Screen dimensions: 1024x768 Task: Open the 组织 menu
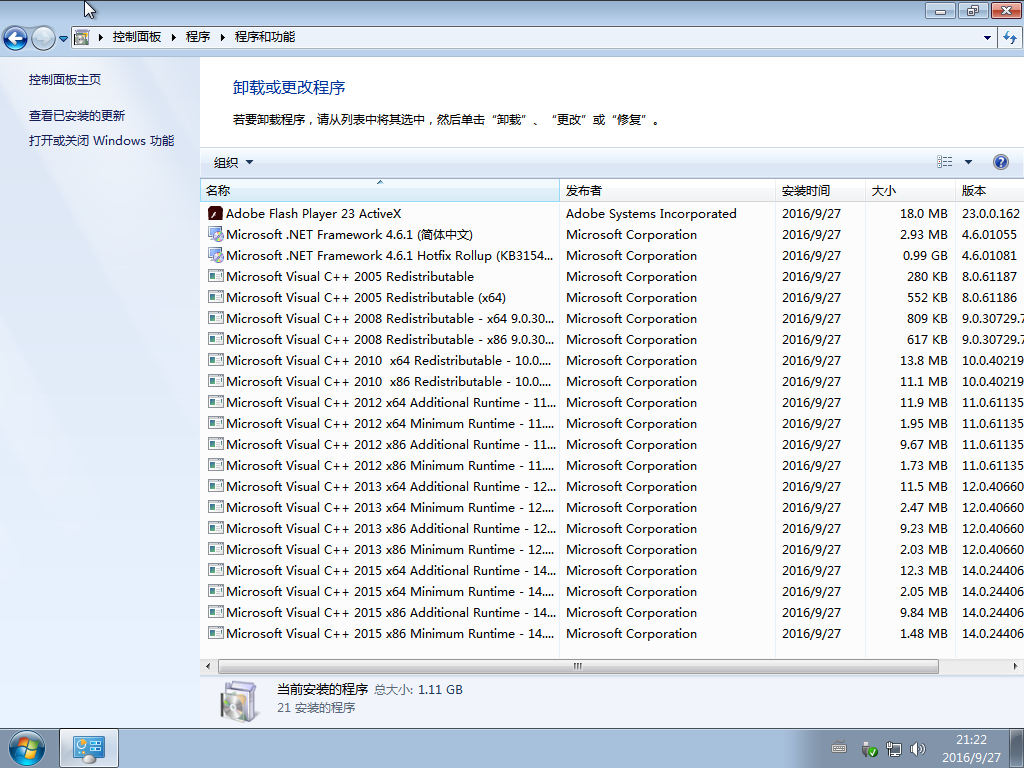pos(233,163)
